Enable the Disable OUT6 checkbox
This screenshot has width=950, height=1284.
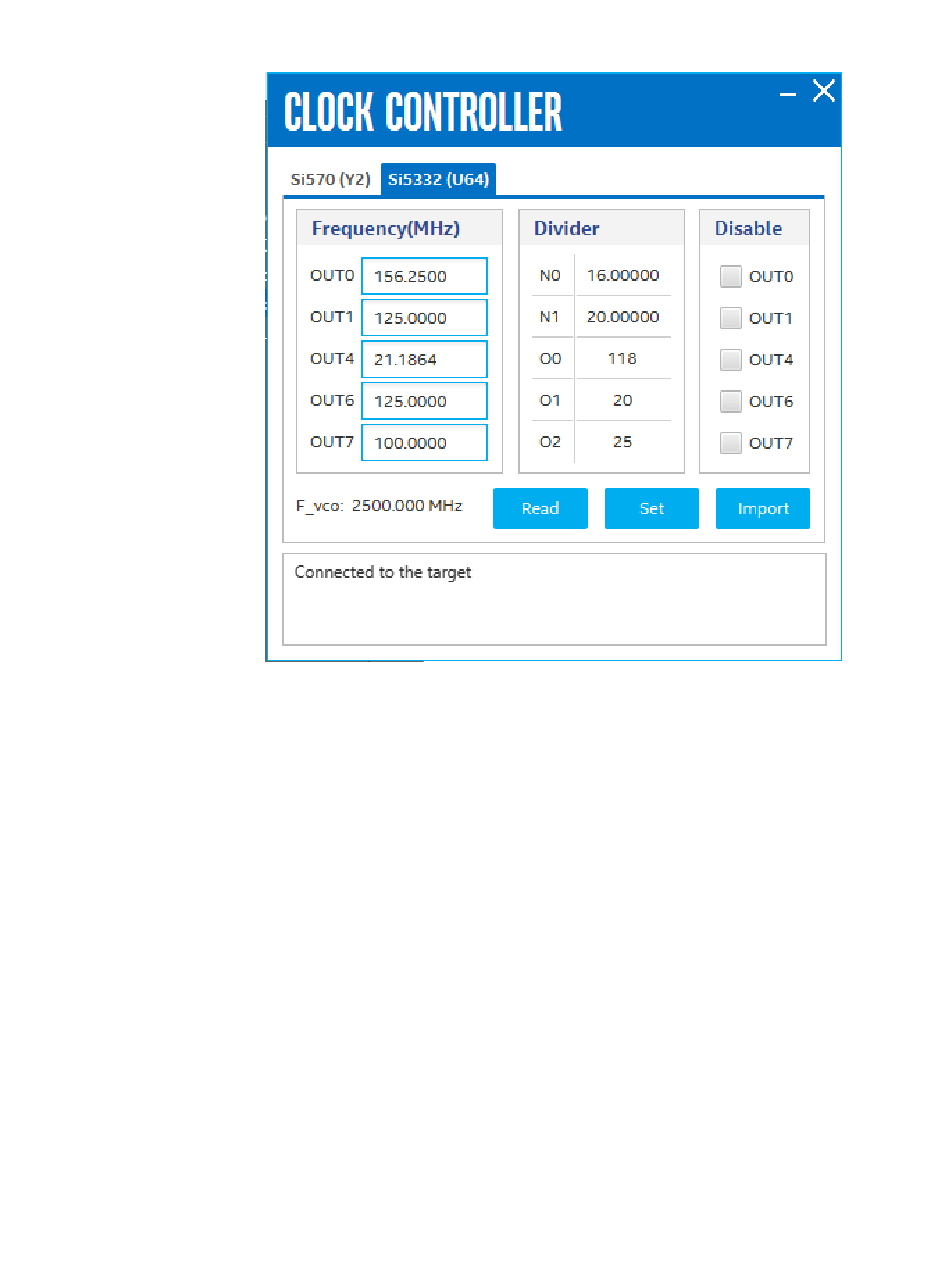731,401
